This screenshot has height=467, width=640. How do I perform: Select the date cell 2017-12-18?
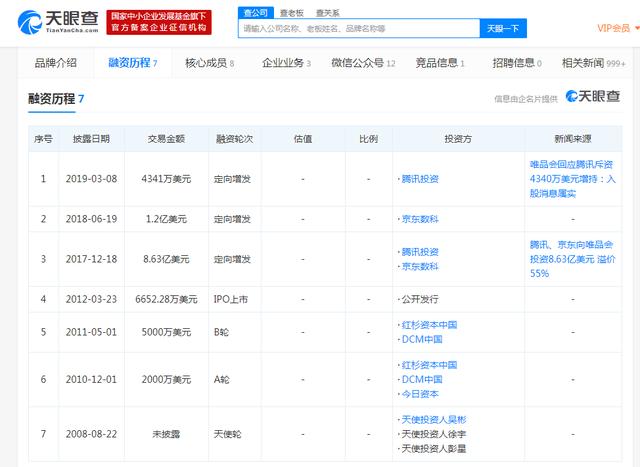(x=91, y=259)
